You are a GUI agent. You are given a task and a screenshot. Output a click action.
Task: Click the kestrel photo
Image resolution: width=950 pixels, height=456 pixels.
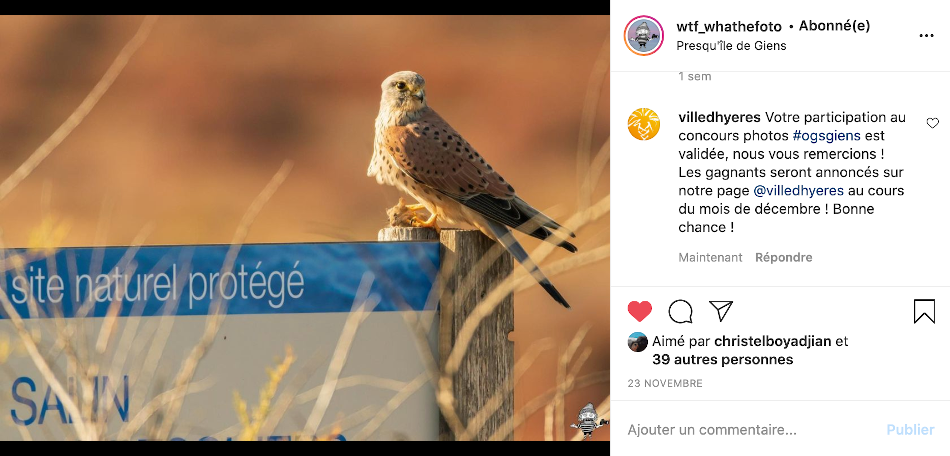tap(305, 228)
